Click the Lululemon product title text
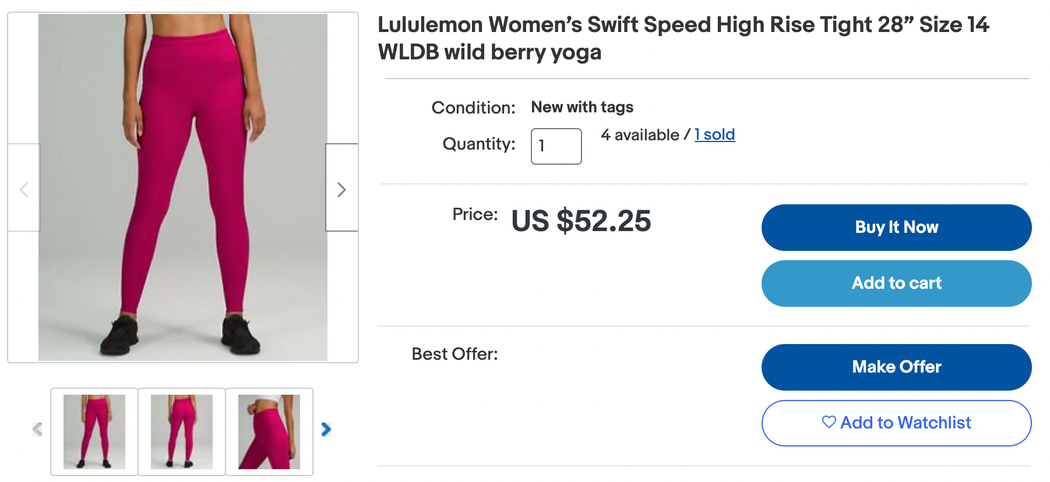The image size is (1050, 482). [683, 39]
